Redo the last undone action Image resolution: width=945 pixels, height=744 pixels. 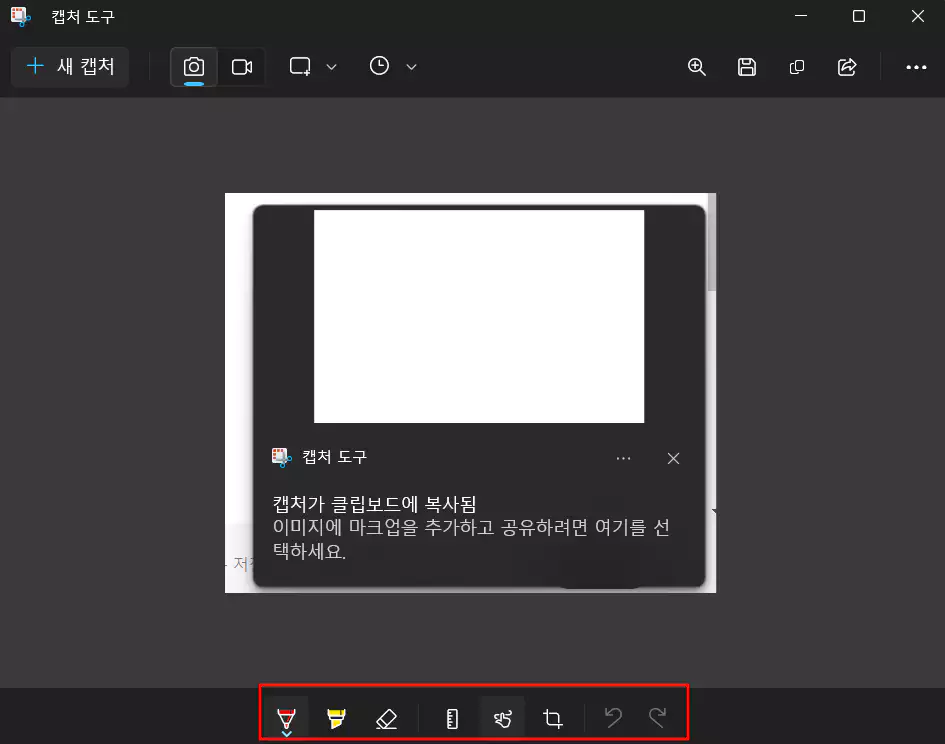coord(657,716)
